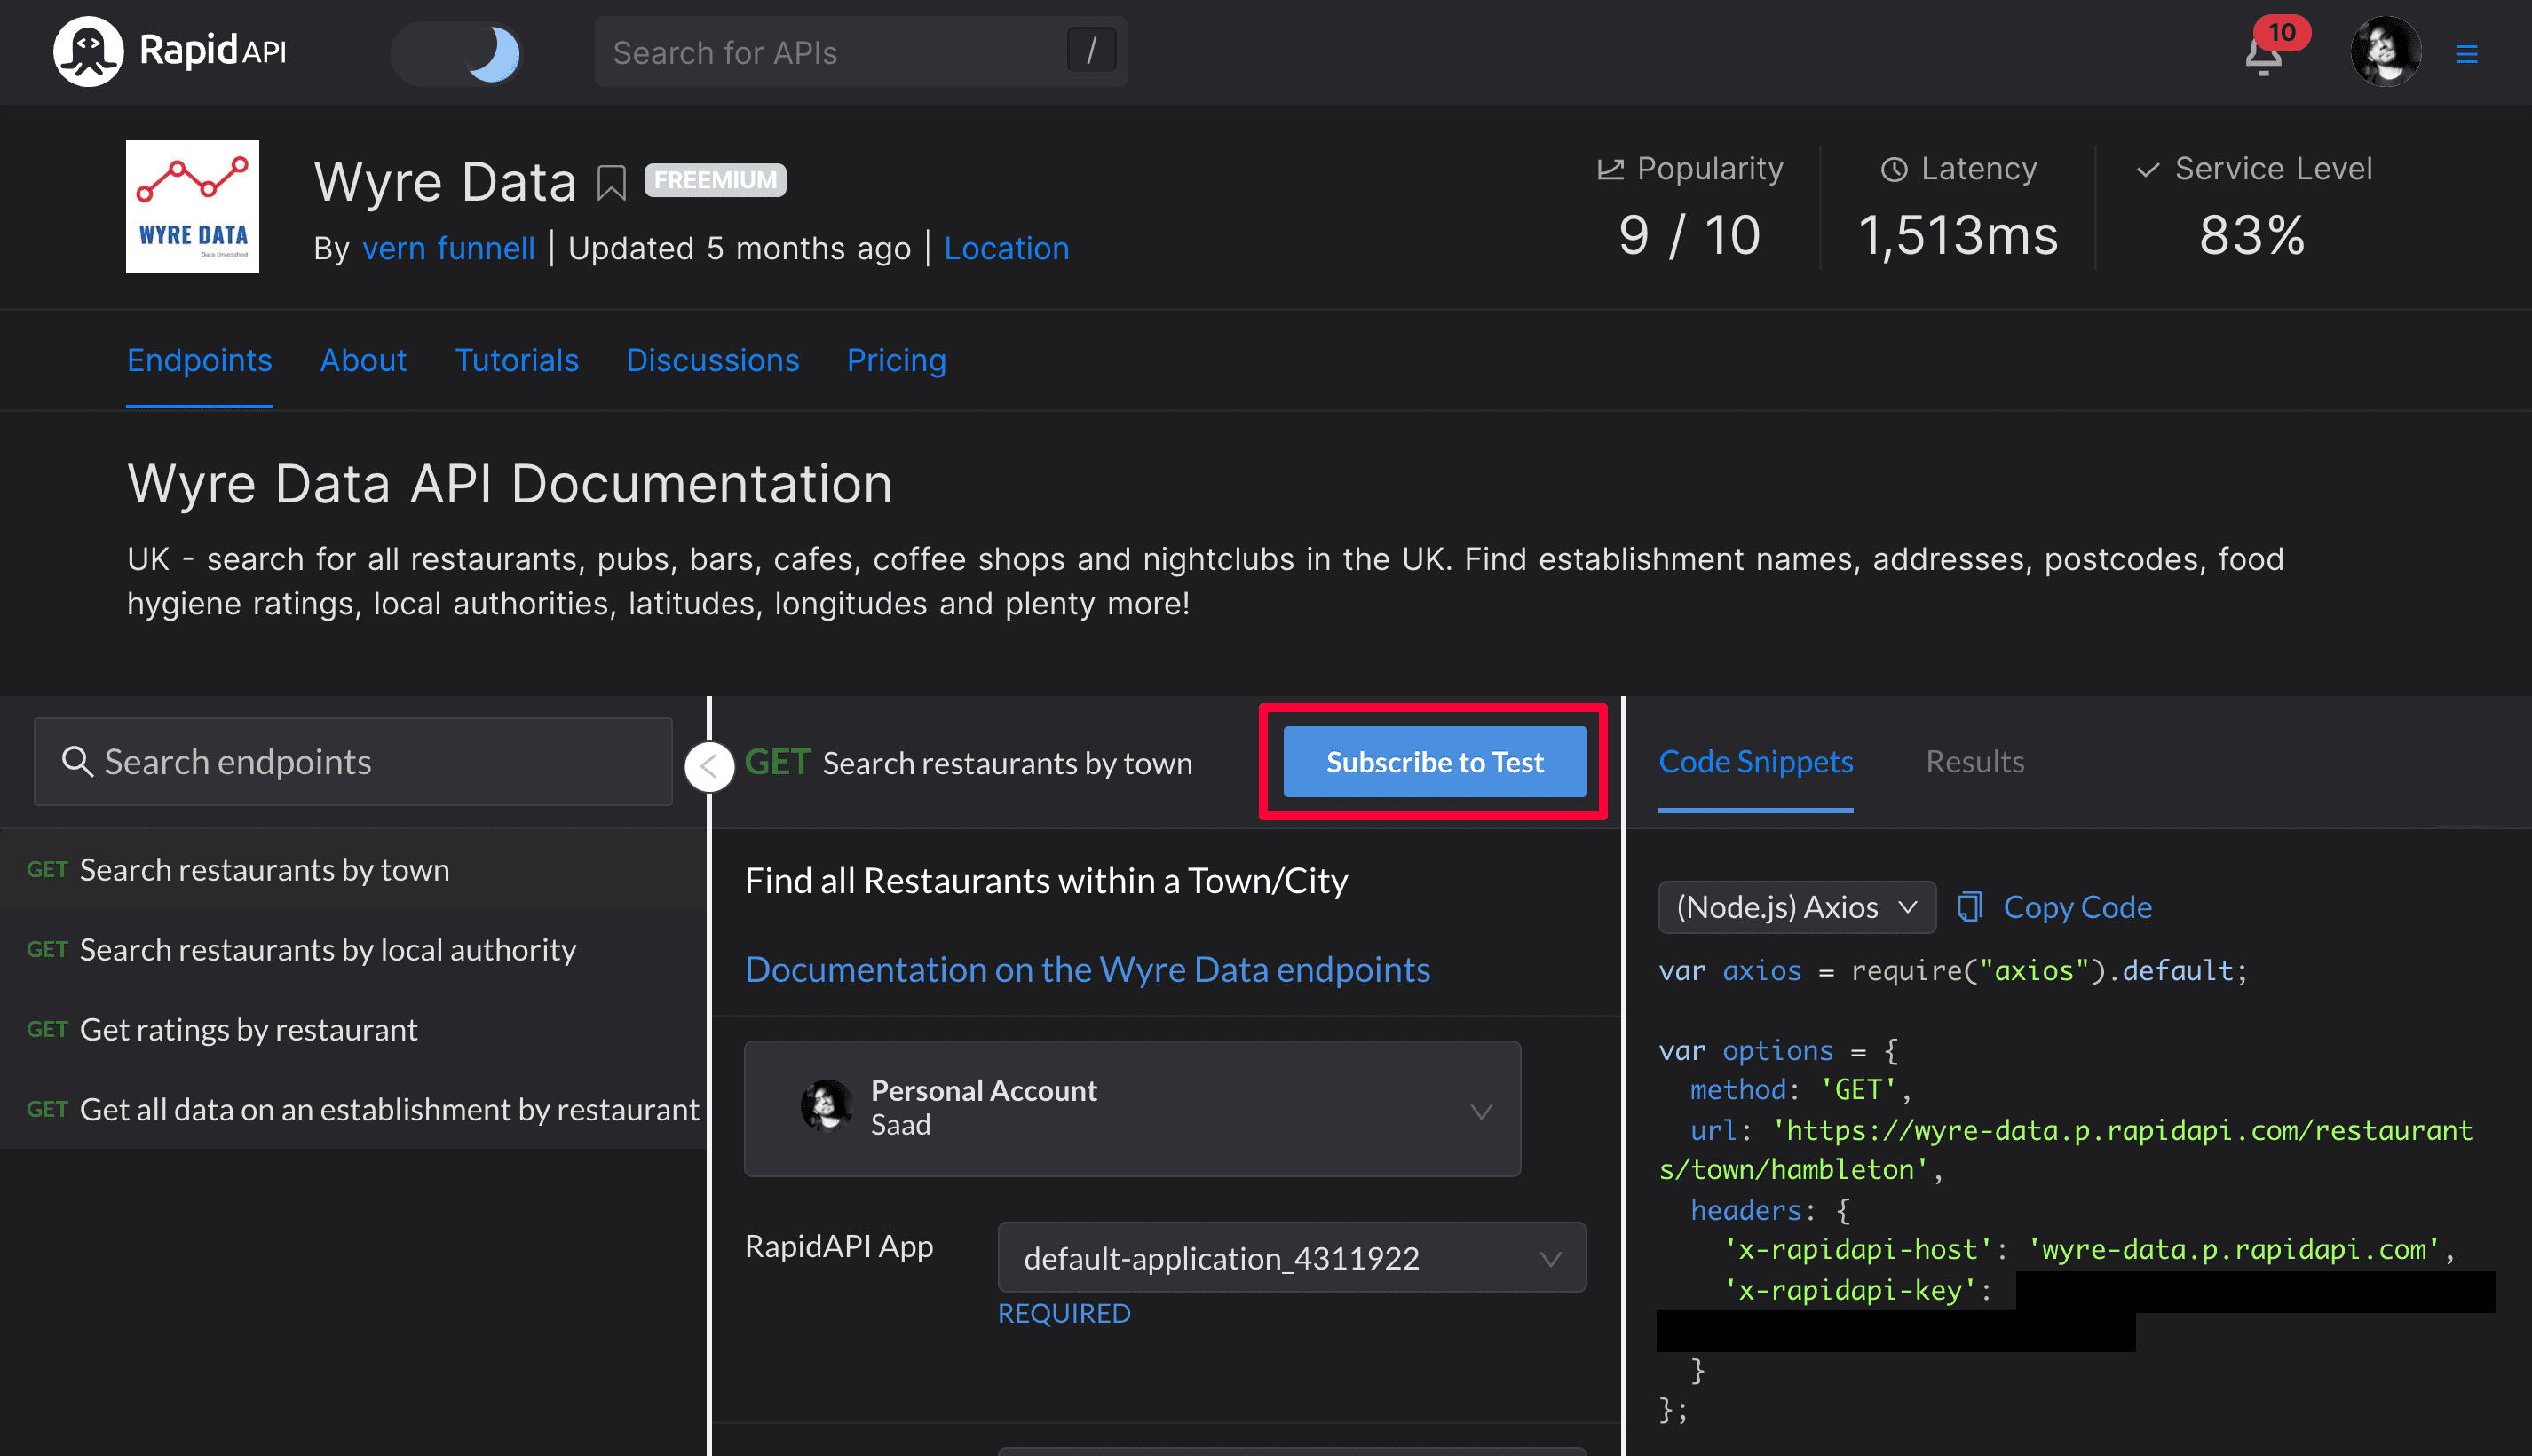The width and height of the screenshot is (2532, 1456).
Task: Click the dark mode moon toggle icon
Action: pos(495,52)
